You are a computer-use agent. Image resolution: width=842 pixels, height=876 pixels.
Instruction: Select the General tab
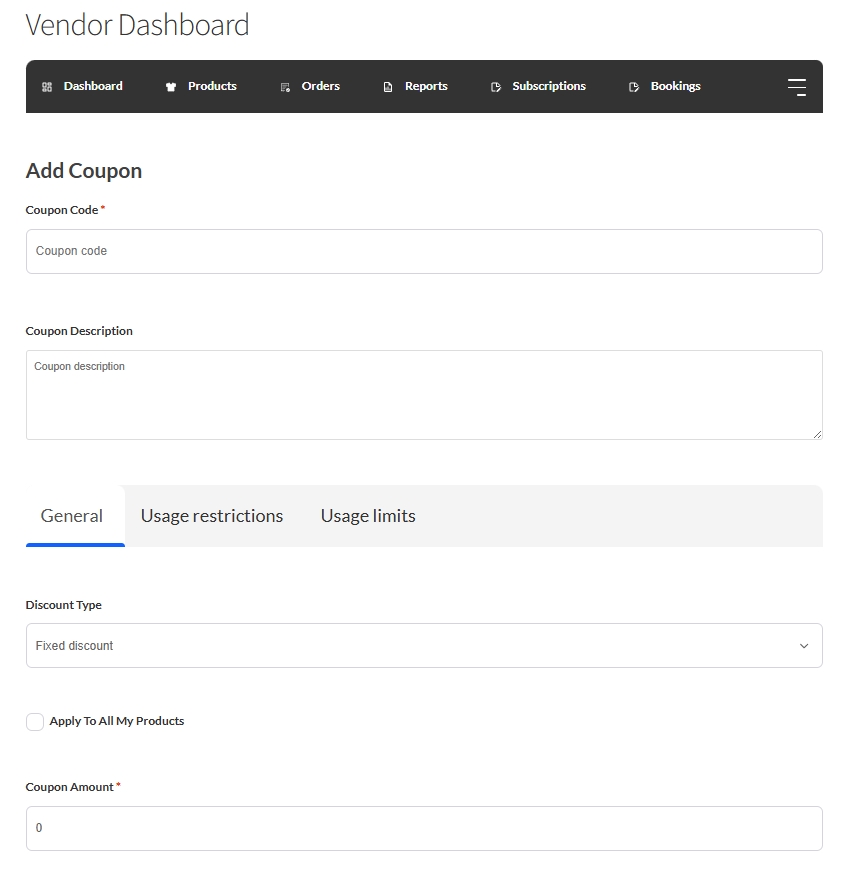coord(72,516)
